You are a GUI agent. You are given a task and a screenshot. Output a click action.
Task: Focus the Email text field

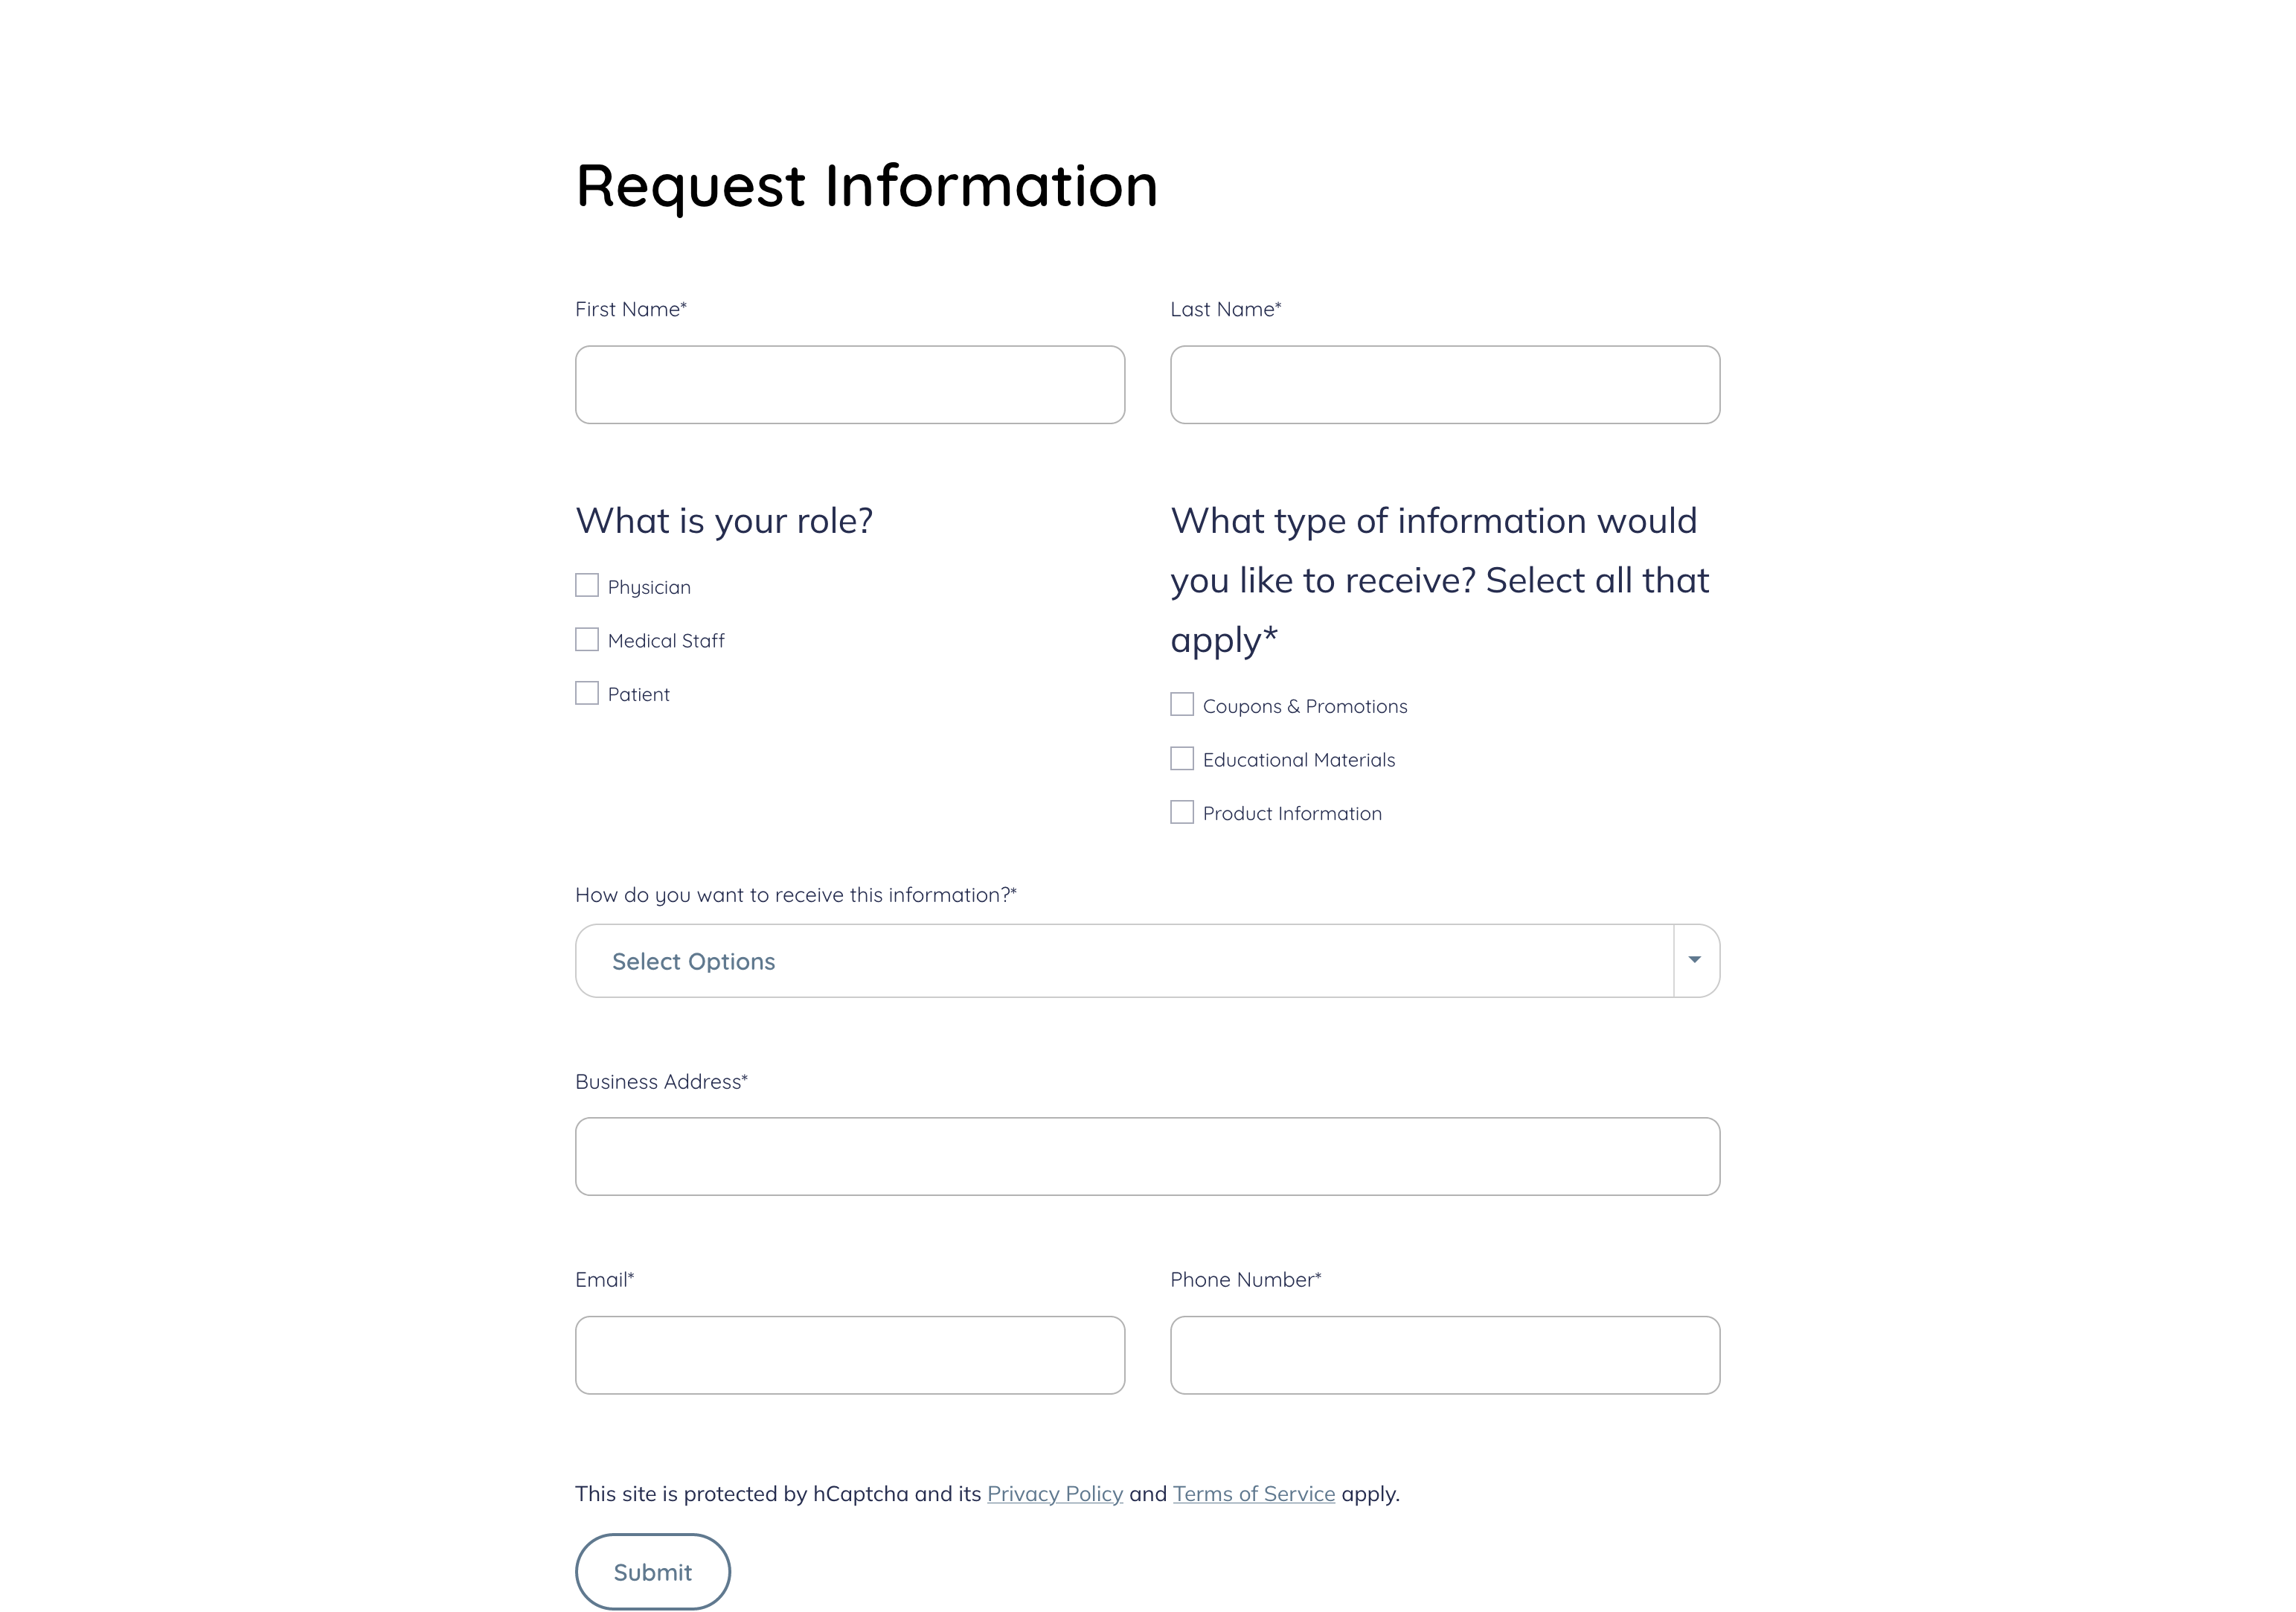850,1355
